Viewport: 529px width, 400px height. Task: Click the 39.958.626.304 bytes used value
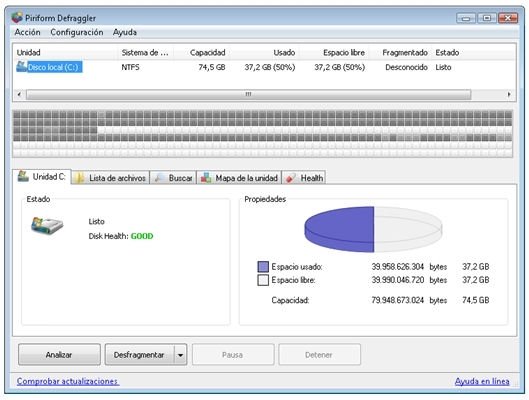397,267
